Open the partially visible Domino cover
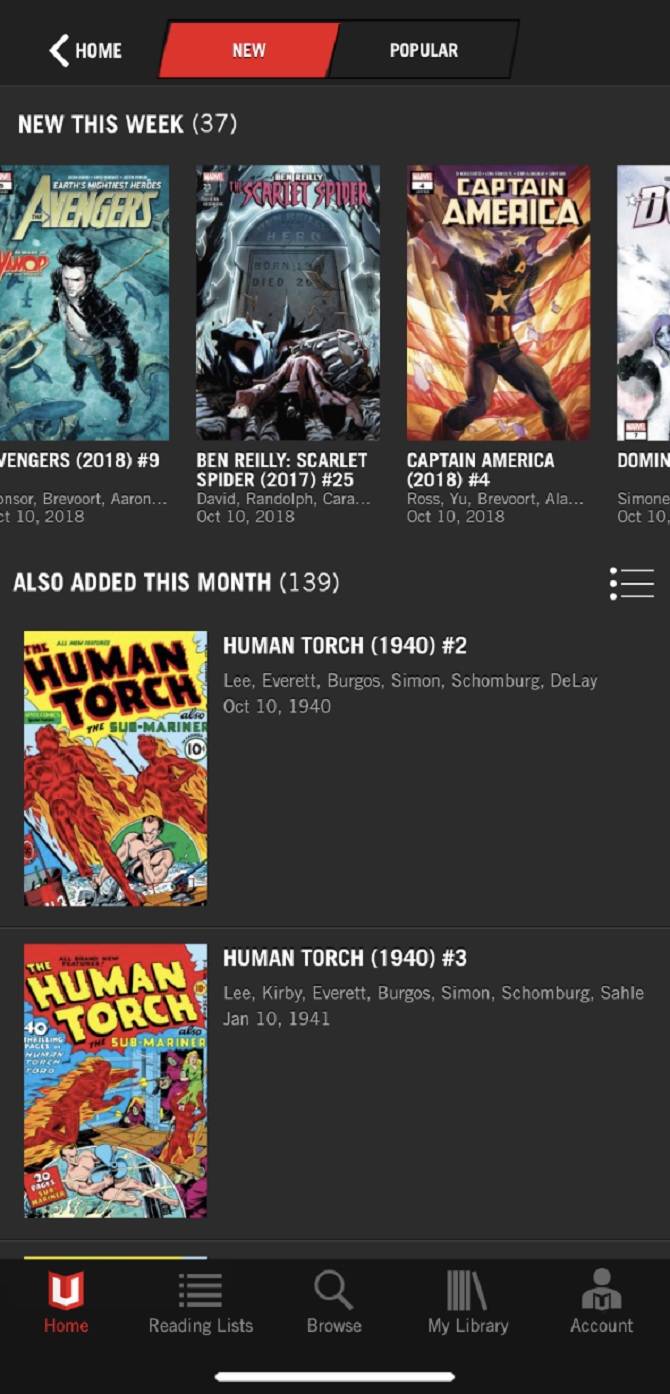The height and width of the screenshot is (1394, 670). pos(643,303)
